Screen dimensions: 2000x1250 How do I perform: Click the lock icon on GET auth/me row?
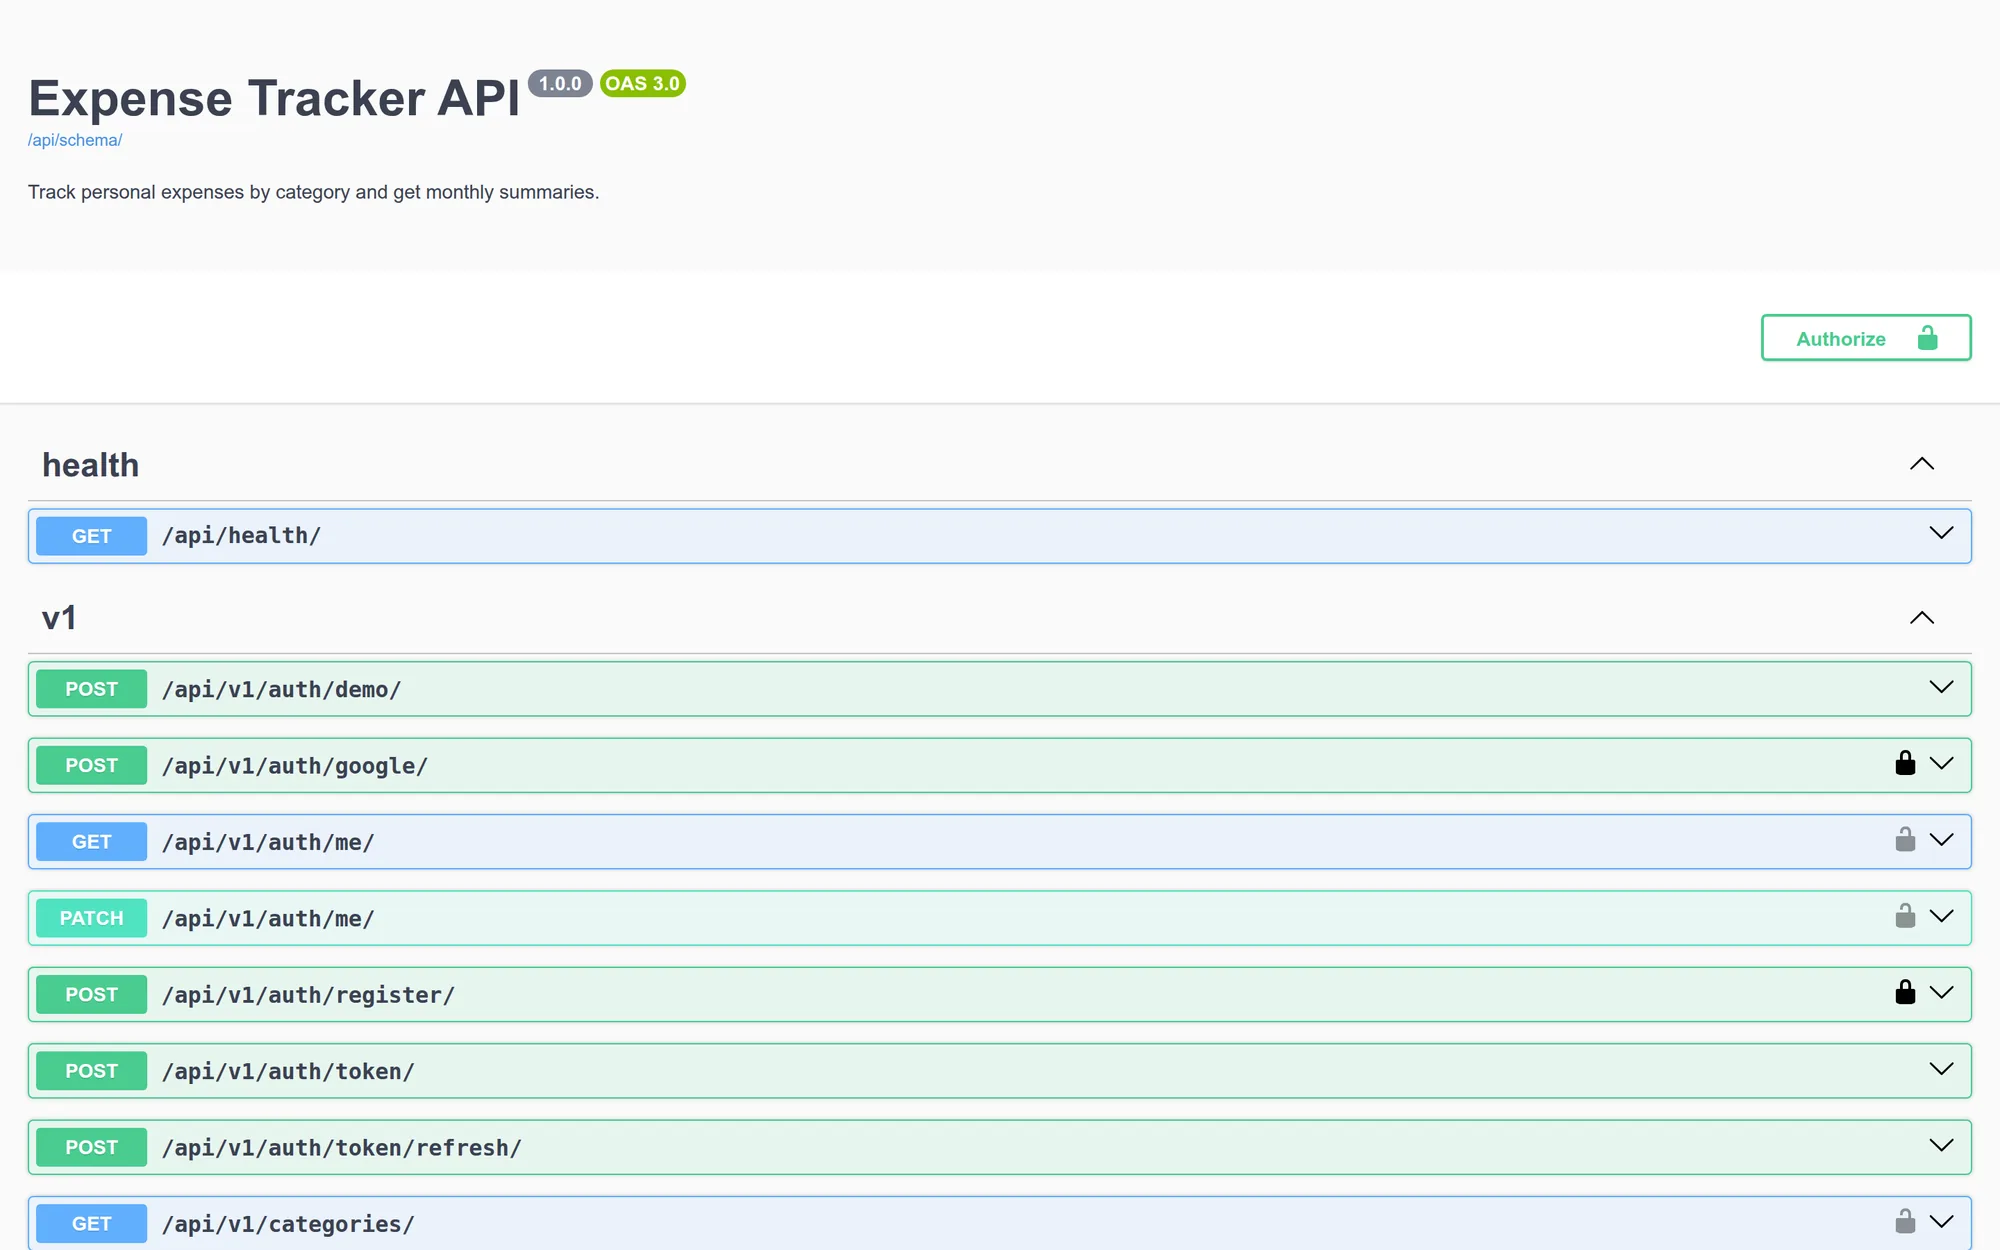pos(1905,839)
